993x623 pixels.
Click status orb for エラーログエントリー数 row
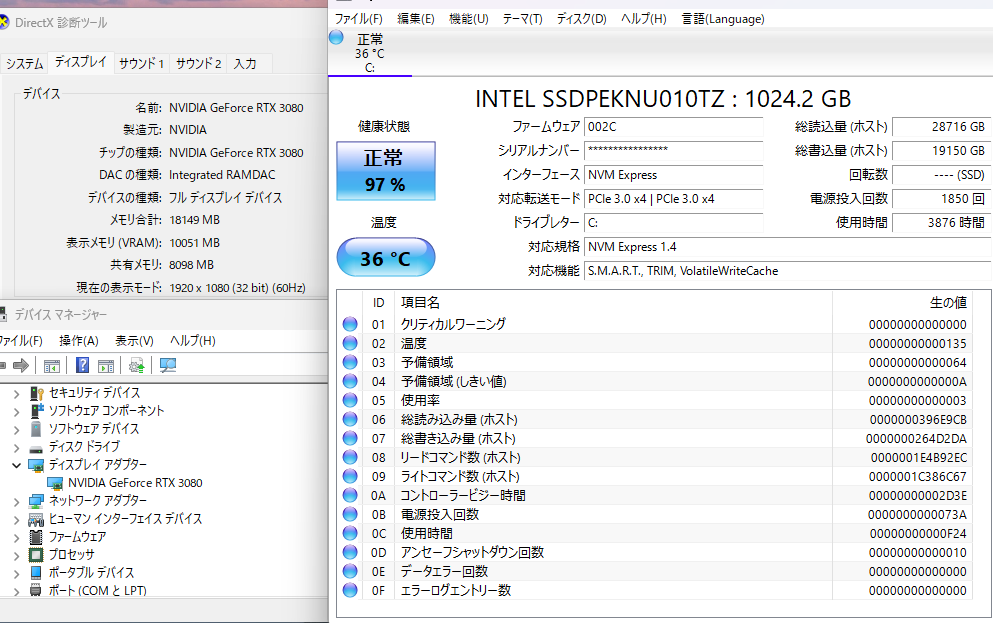350,590
